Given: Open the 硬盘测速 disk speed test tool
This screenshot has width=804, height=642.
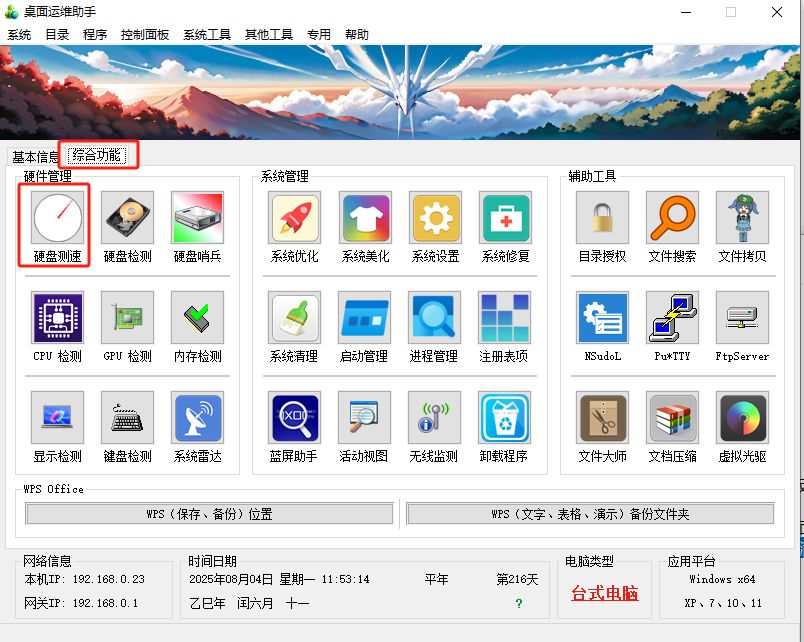Looking at the screenshot, I should [x=57, y=217].
